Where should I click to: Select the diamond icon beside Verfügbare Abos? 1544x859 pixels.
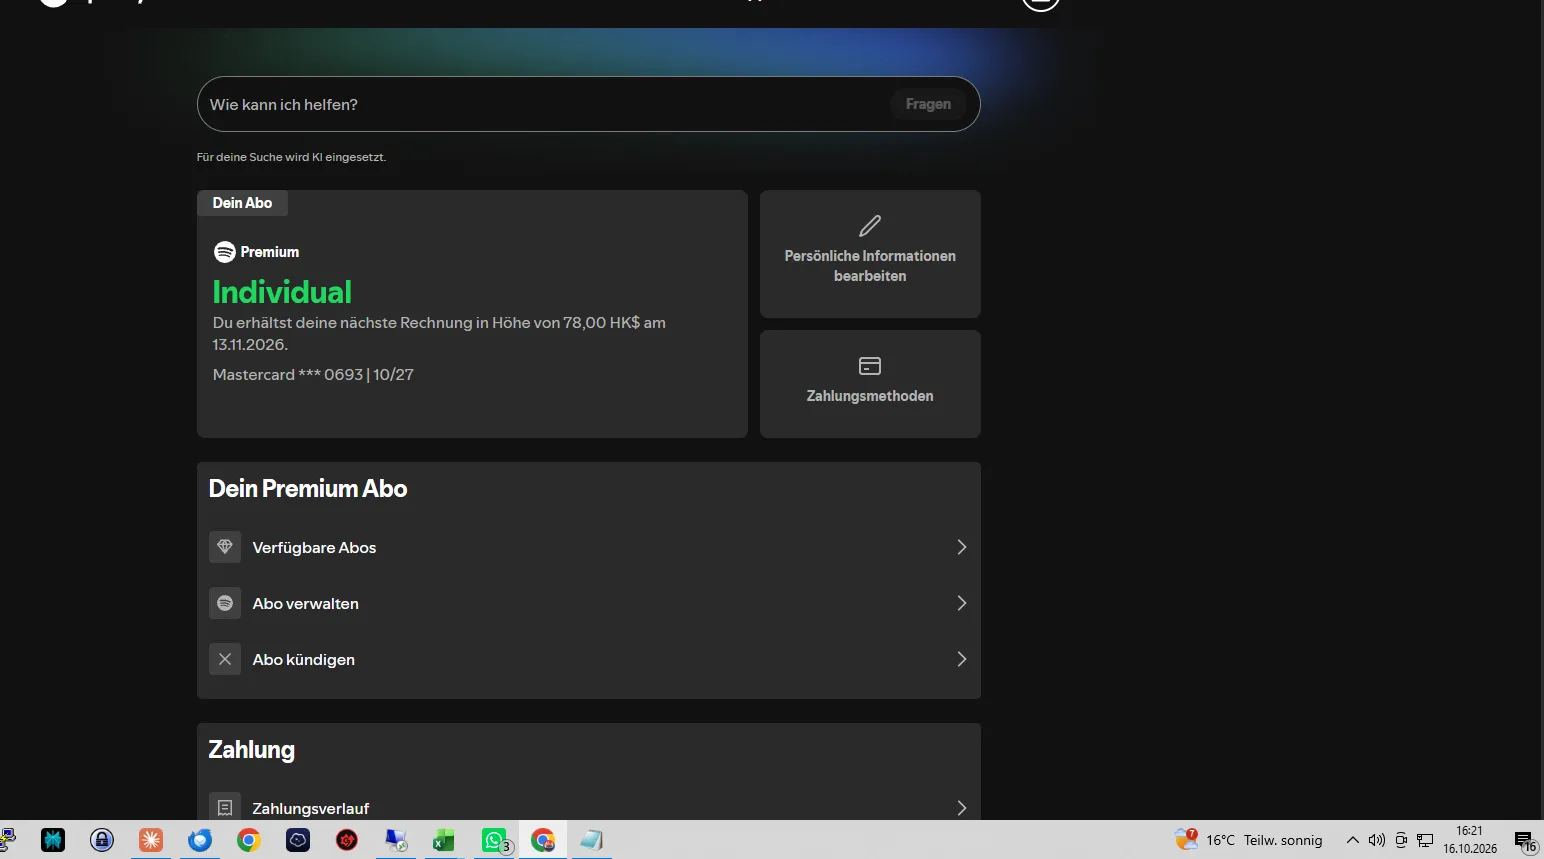[x=225, y=547]
